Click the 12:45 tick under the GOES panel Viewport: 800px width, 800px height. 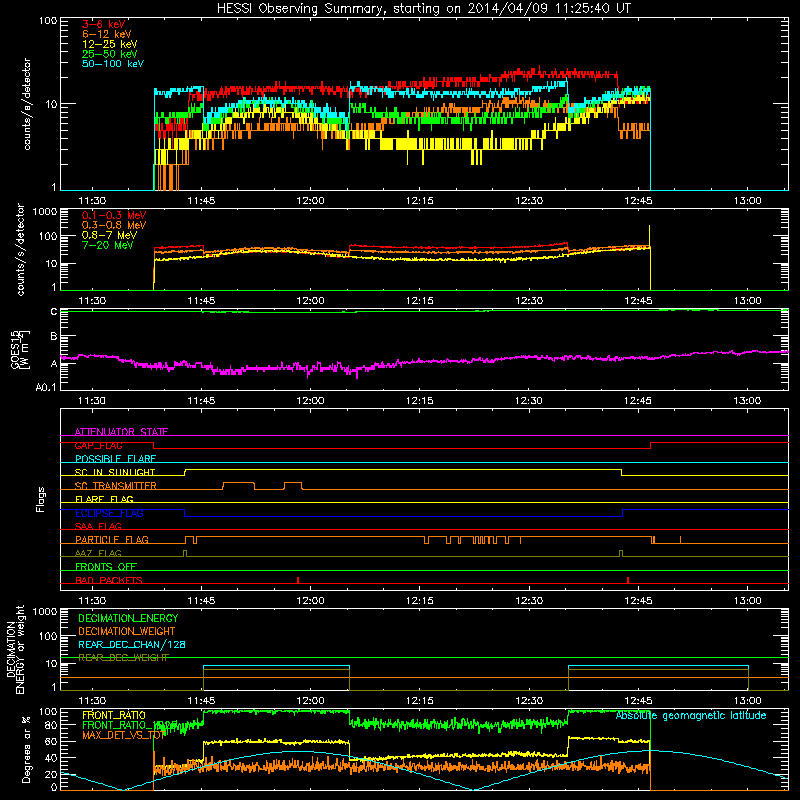[x=638, y=401]
